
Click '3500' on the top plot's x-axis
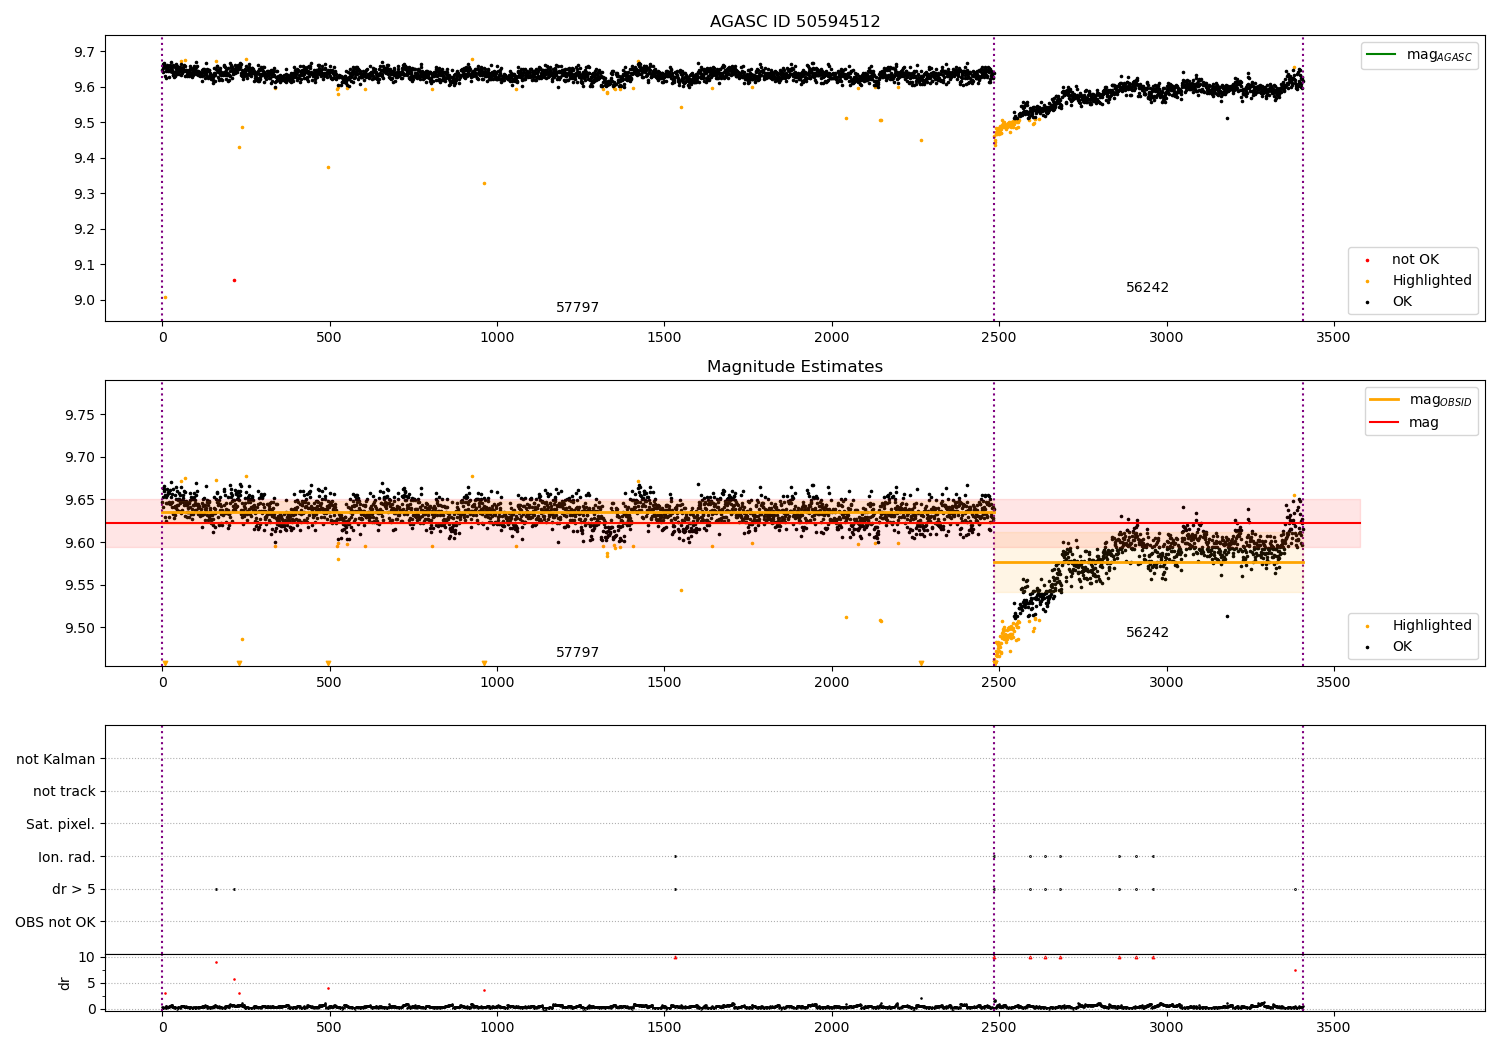click(1333, 338)
